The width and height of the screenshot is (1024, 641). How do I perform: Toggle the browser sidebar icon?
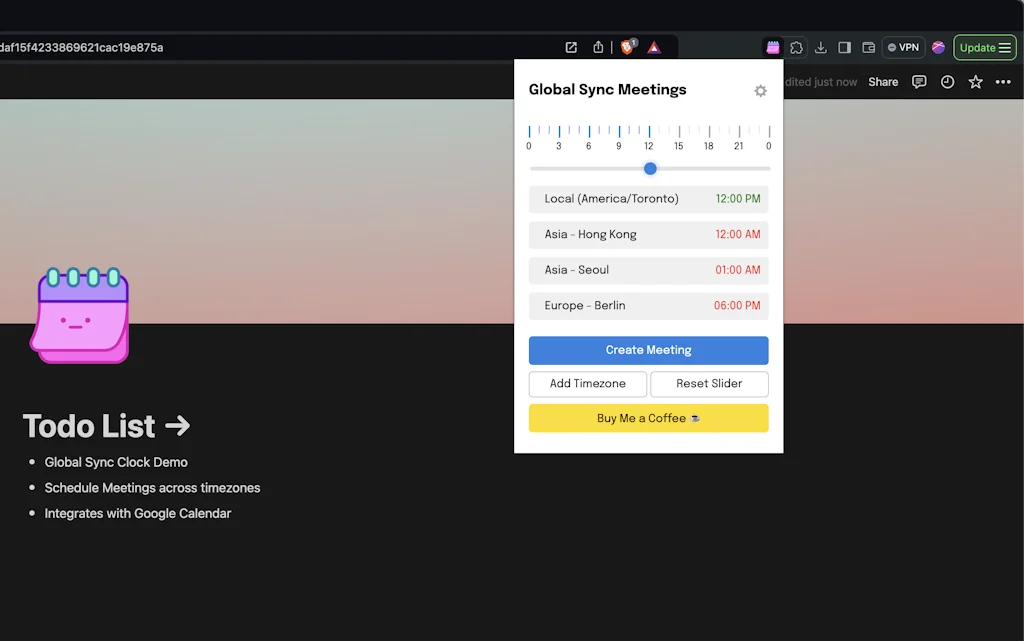843,47
